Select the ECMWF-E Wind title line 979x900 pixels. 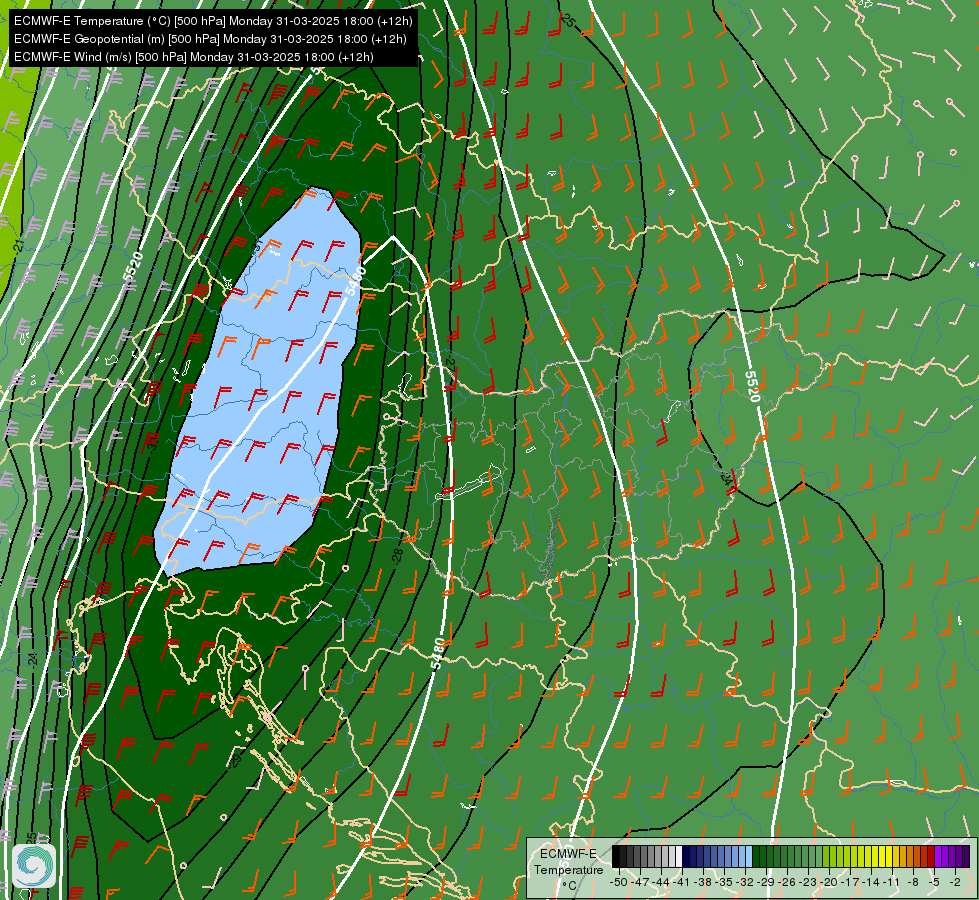pyautogui.click(x=194, y=57)
